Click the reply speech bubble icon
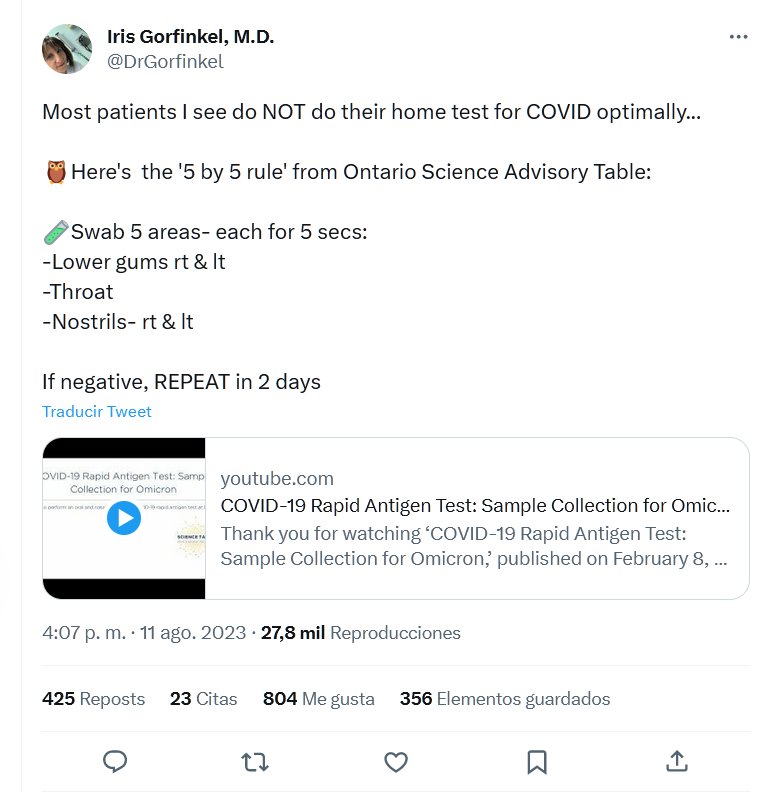770x792 pixels. tap(115, 762)
